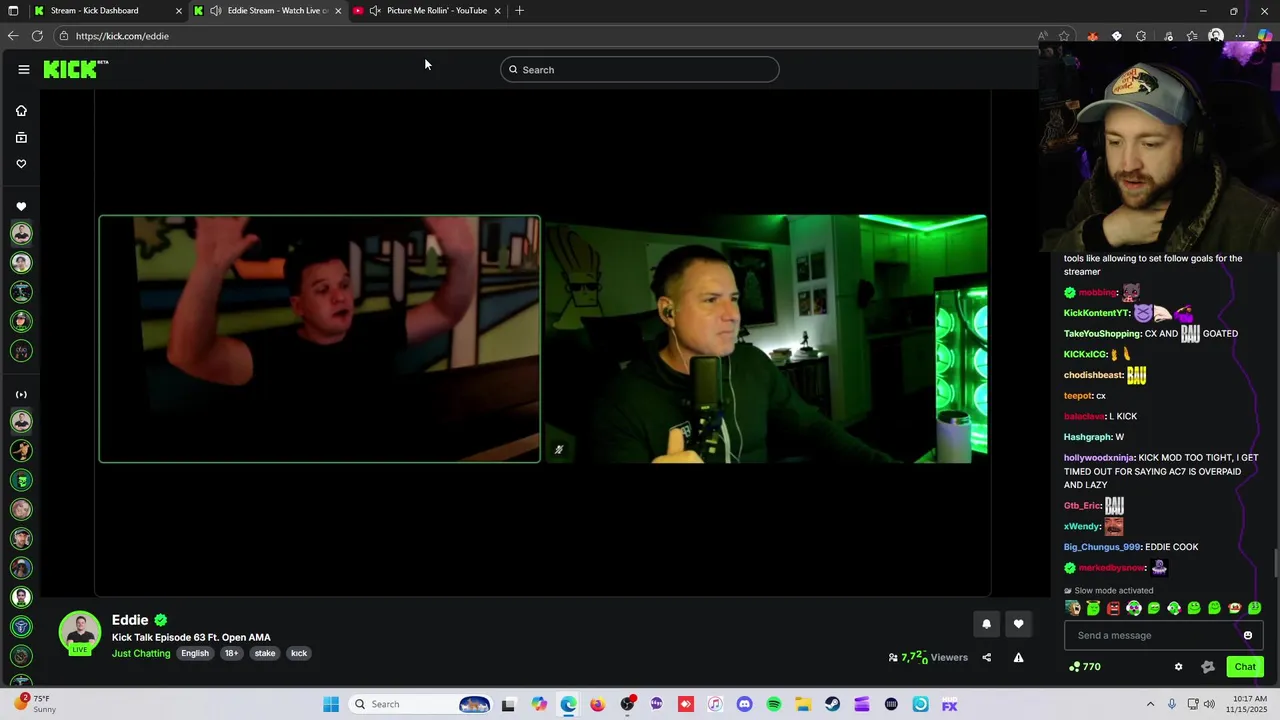Open the weather widget showing 75°F Sunny

34,704
